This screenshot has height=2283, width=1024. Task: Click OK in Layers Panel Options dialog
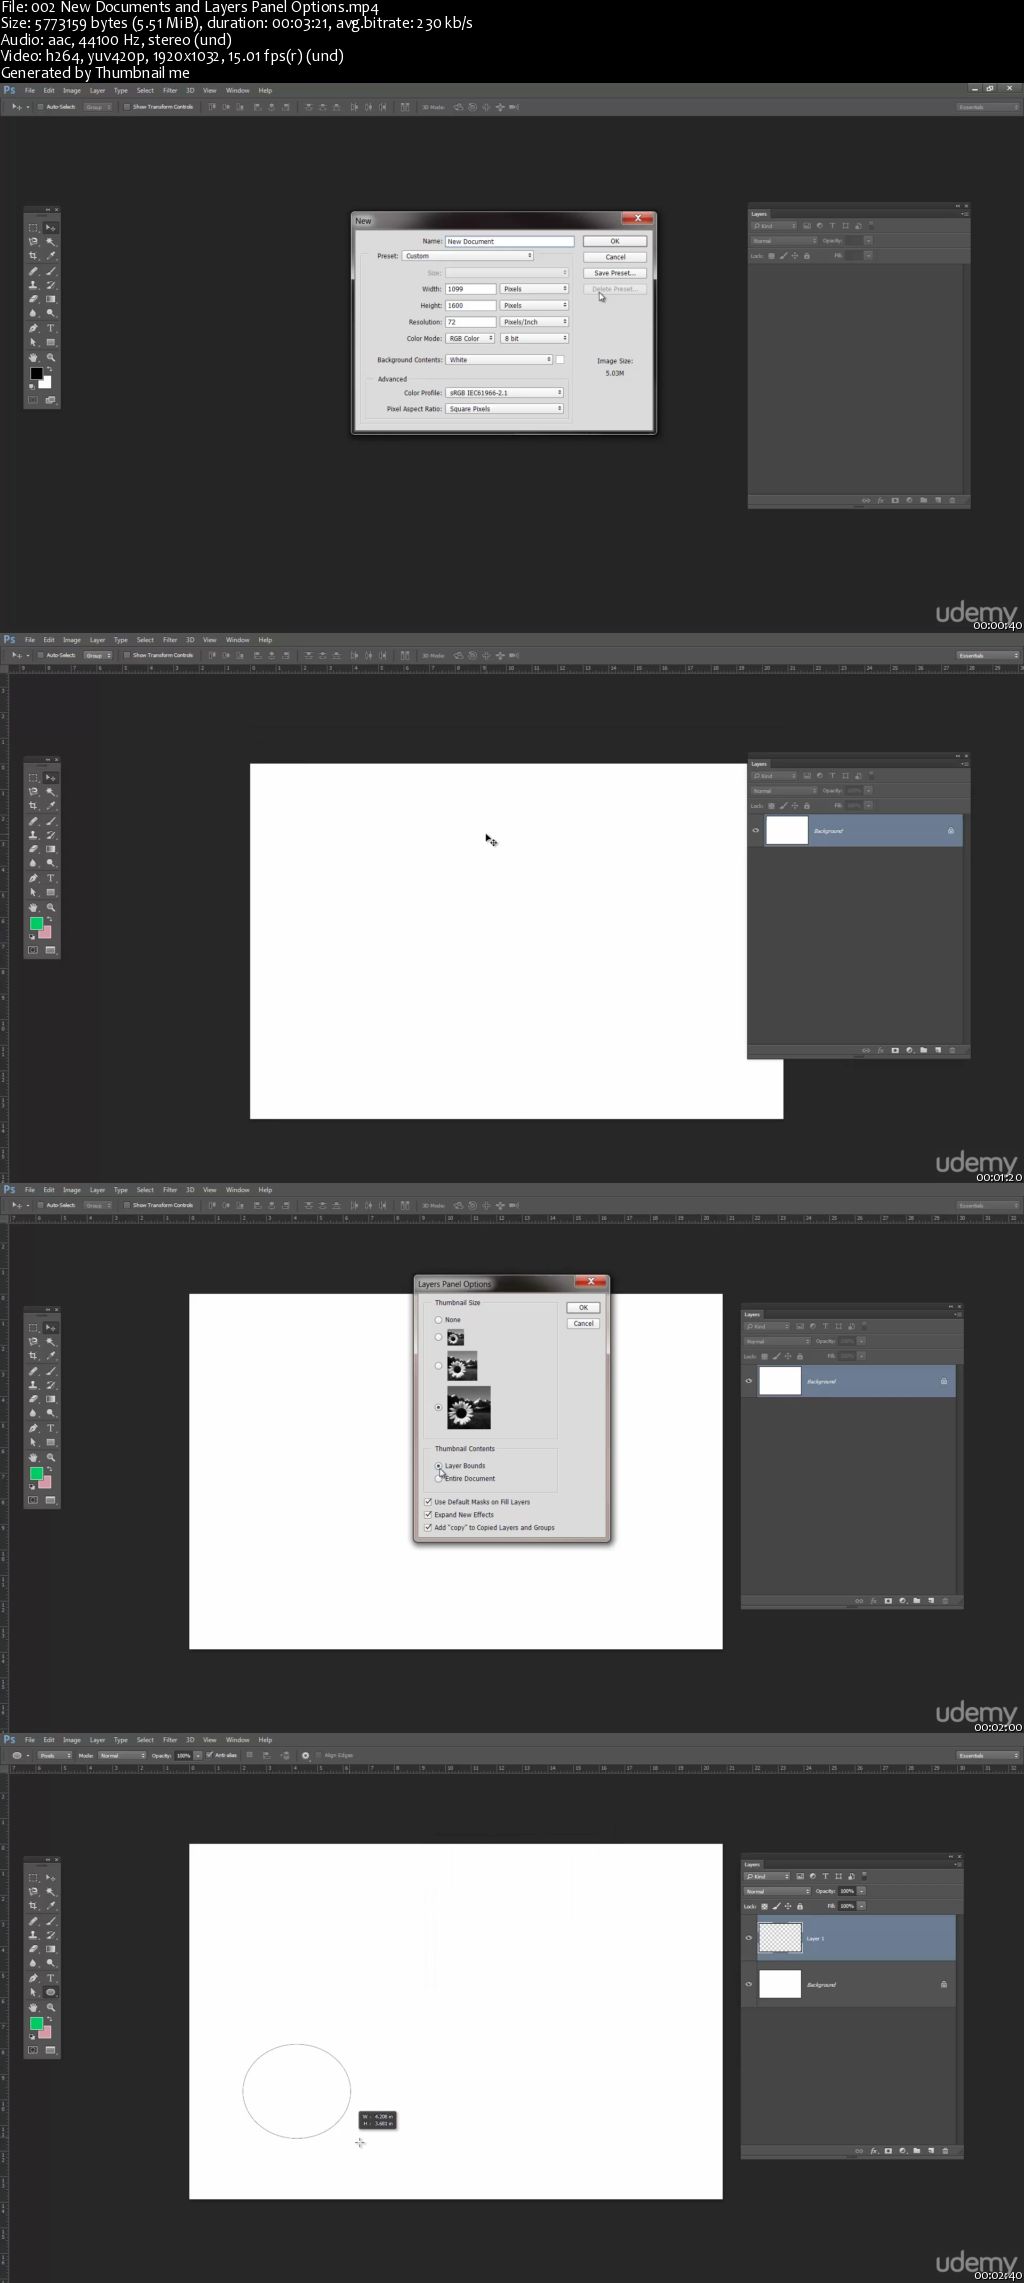pyautogui.click(x=583, y=1307)
